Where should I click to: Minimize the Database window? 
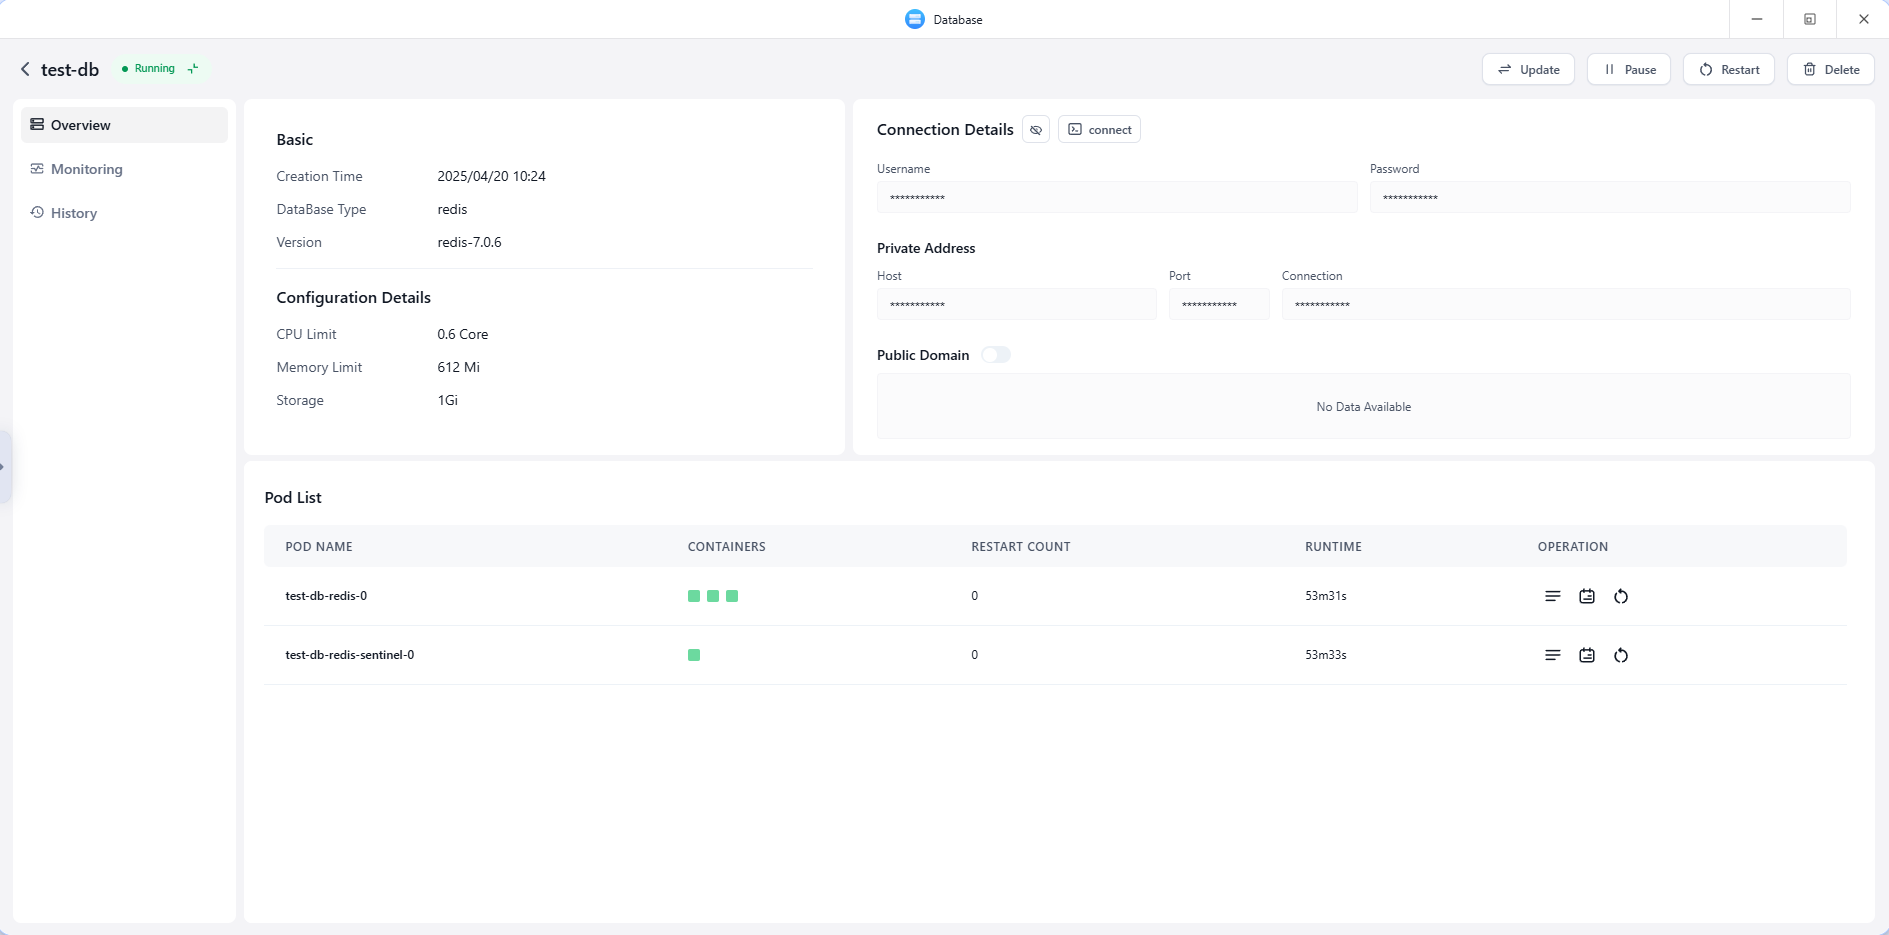click(x=1757, y=19)
